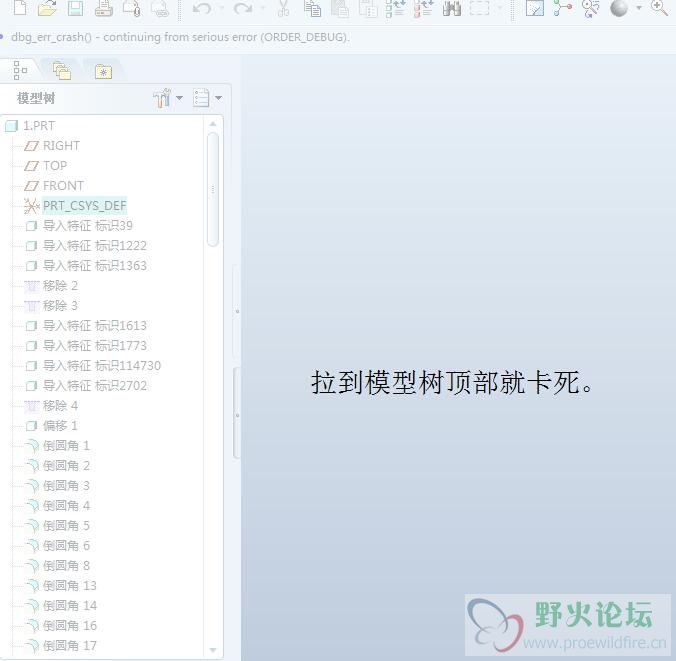Click the model tree scrollbar thumb
This screenshot has height=661, width=676.
tap(213, 189)
